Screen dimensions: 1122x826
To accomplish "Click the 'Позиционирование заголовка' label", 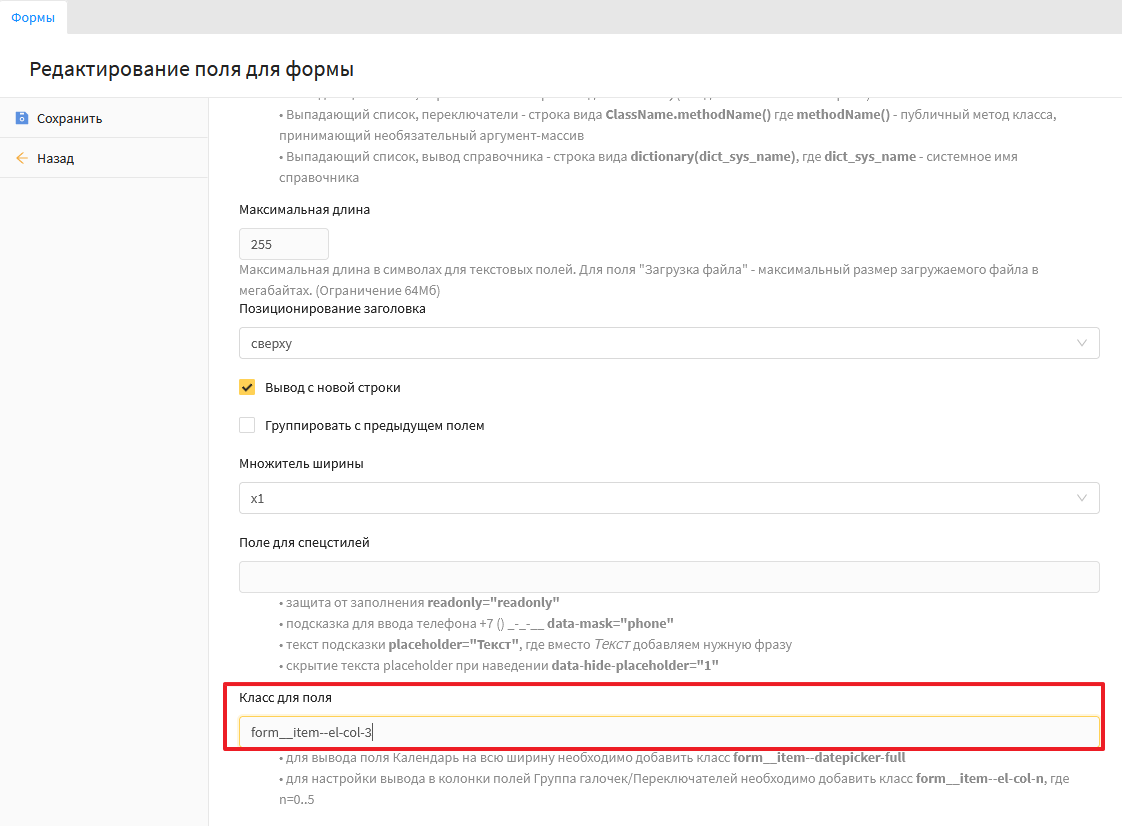I will click(x=332, y=309).
